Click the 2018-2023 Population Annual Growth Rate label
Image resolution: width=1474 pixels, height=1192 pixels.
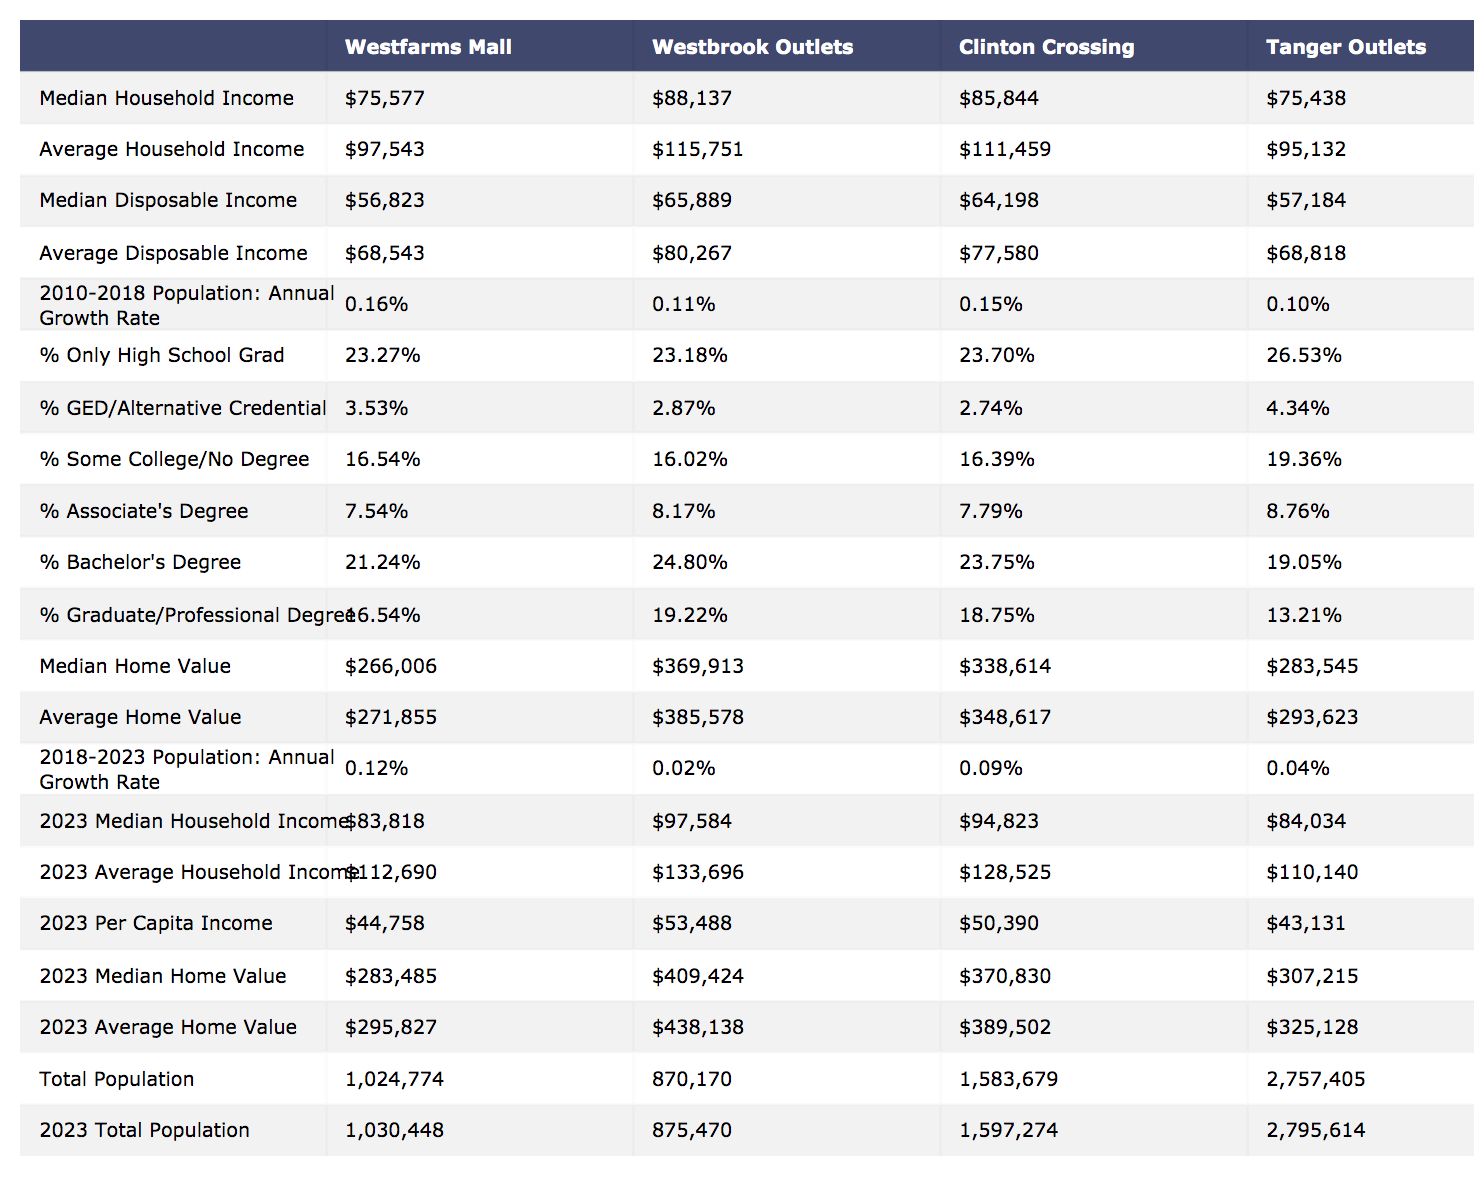click(187, 769)
